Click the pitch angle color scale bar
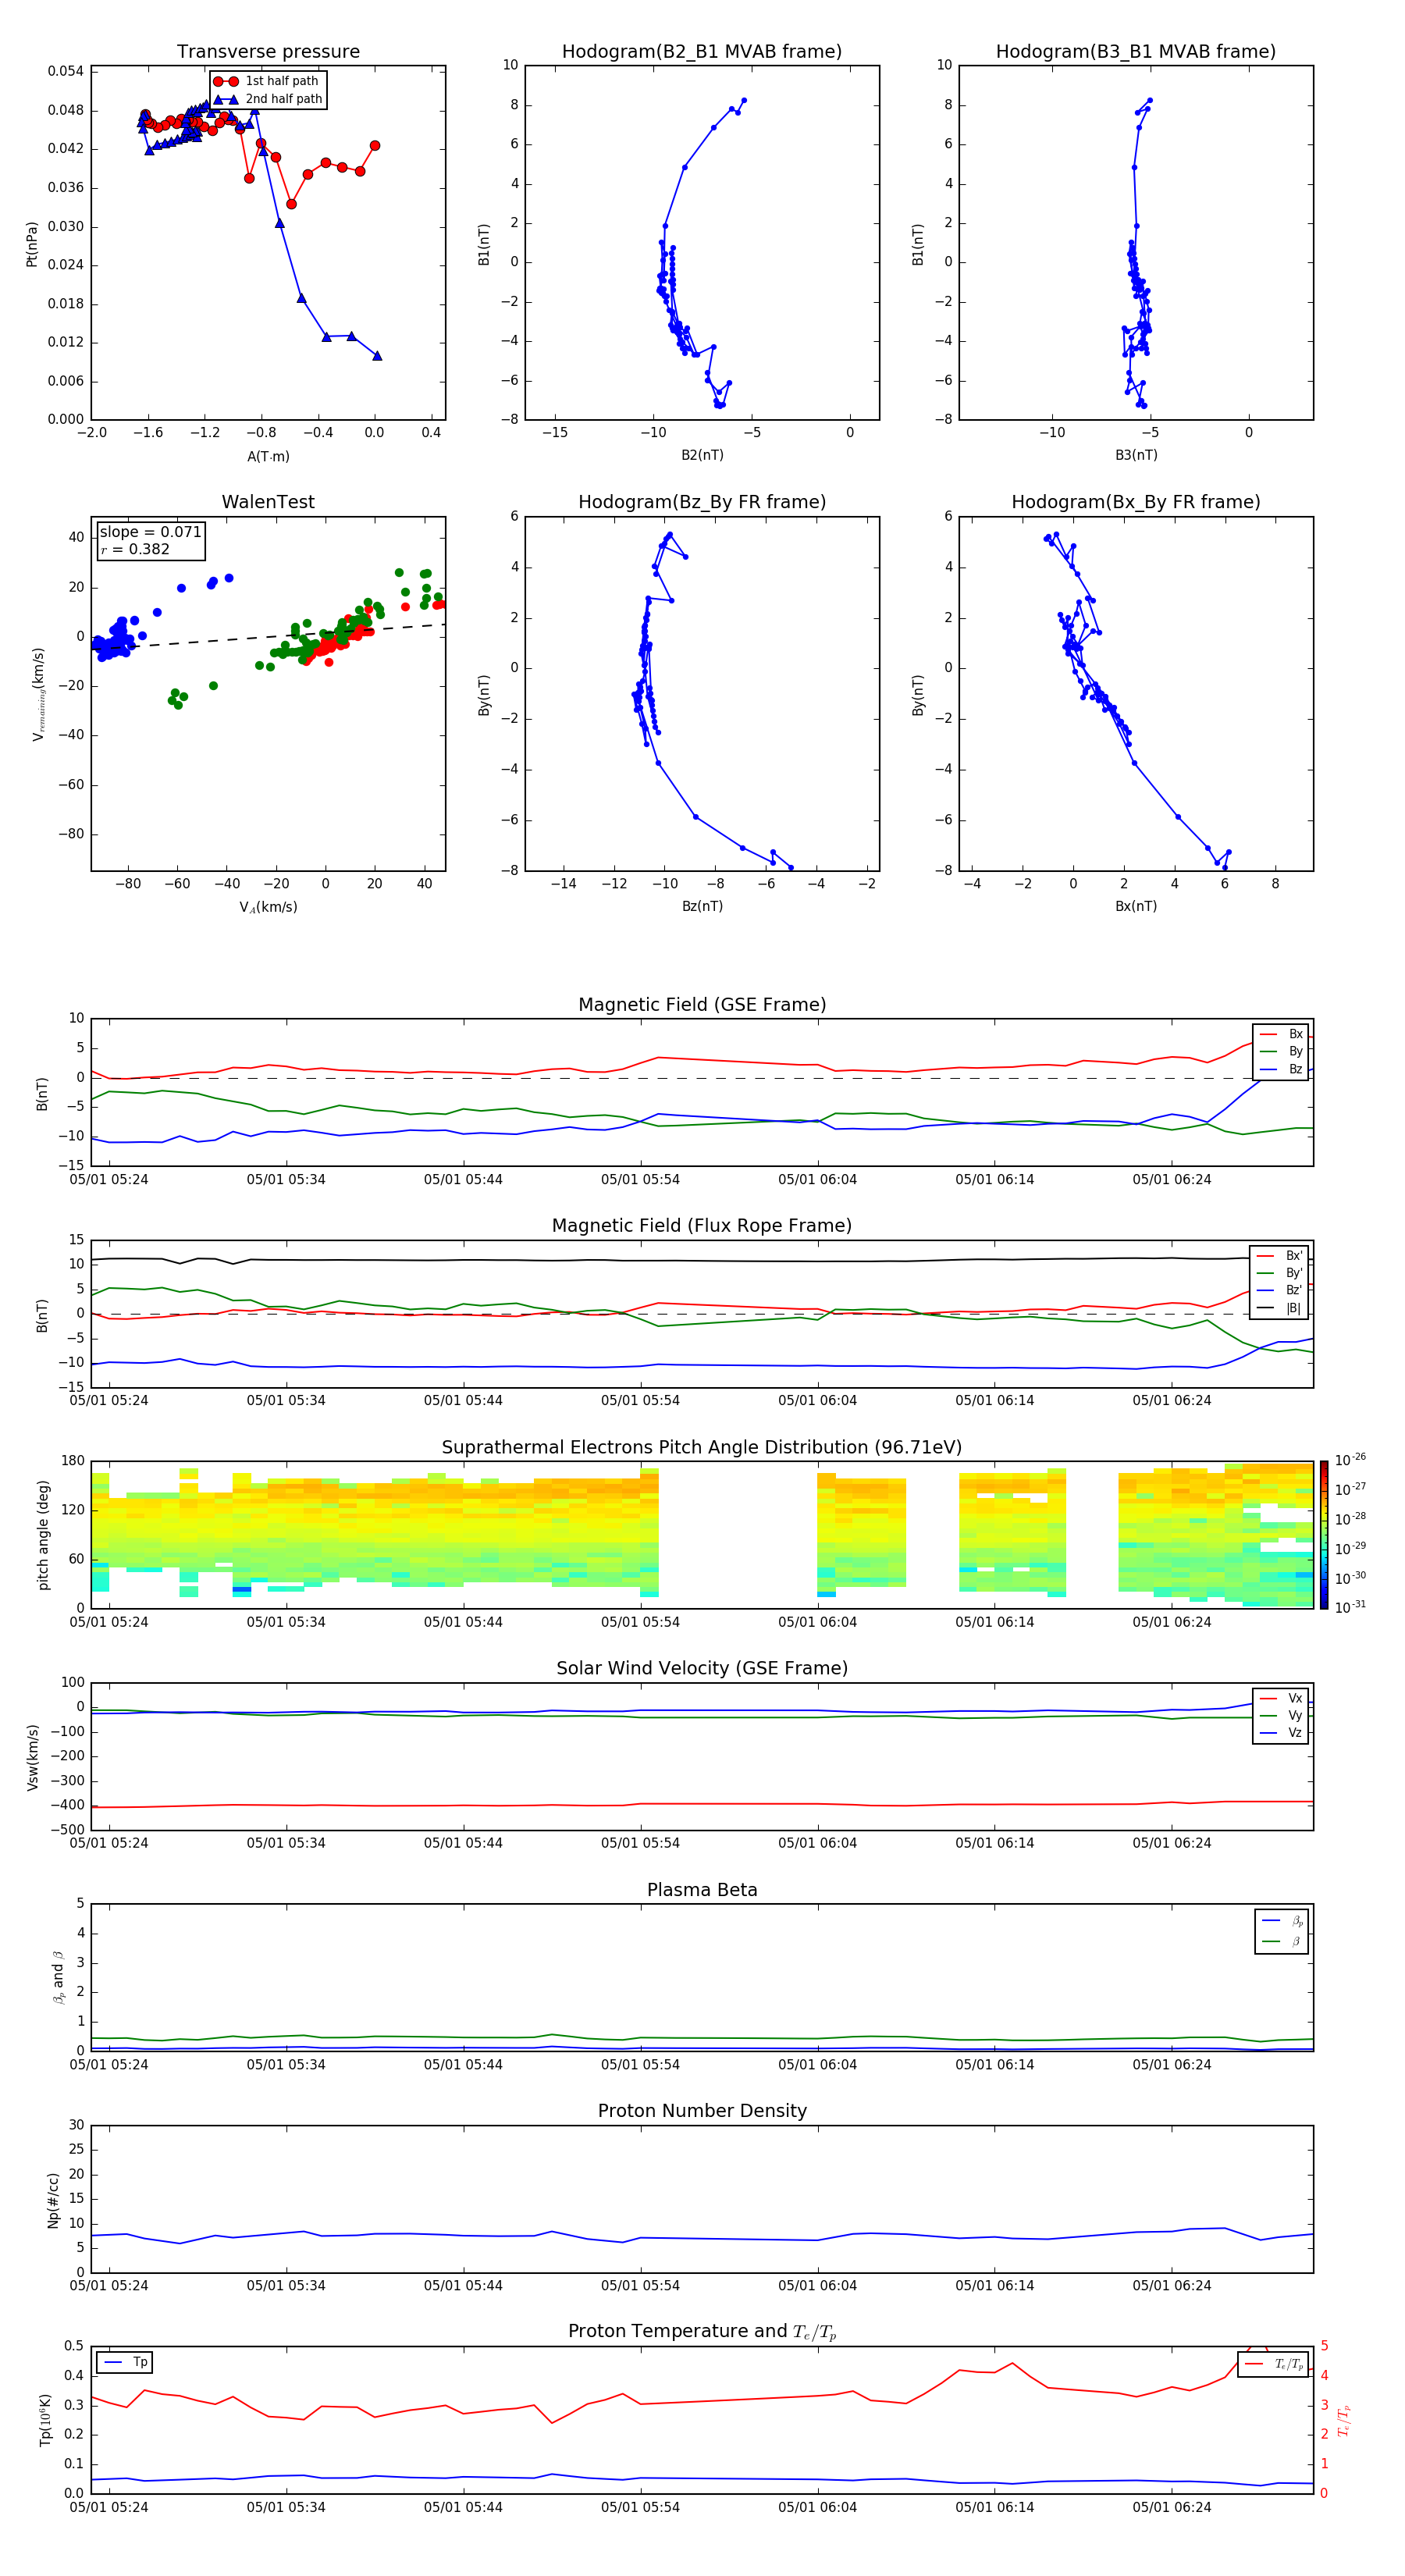Image resolution: width=1405 pixels, height=2576 pixels. tap(1324, 1535)
